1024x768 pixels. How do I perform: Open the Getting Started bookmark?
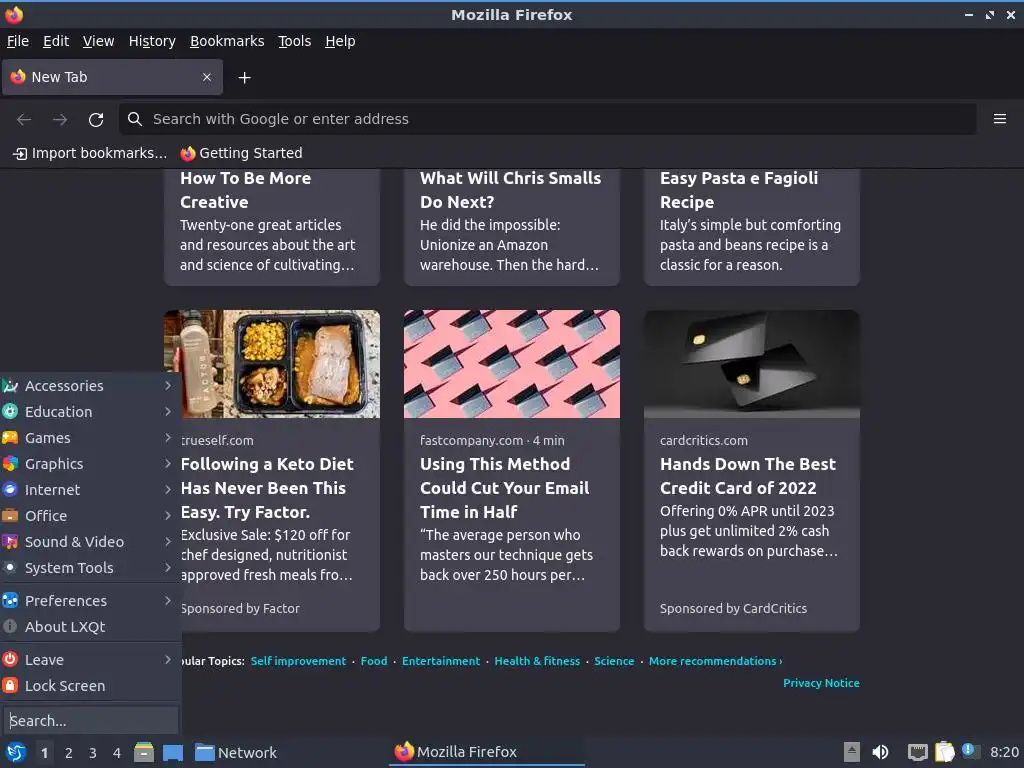tap(242, 153)
